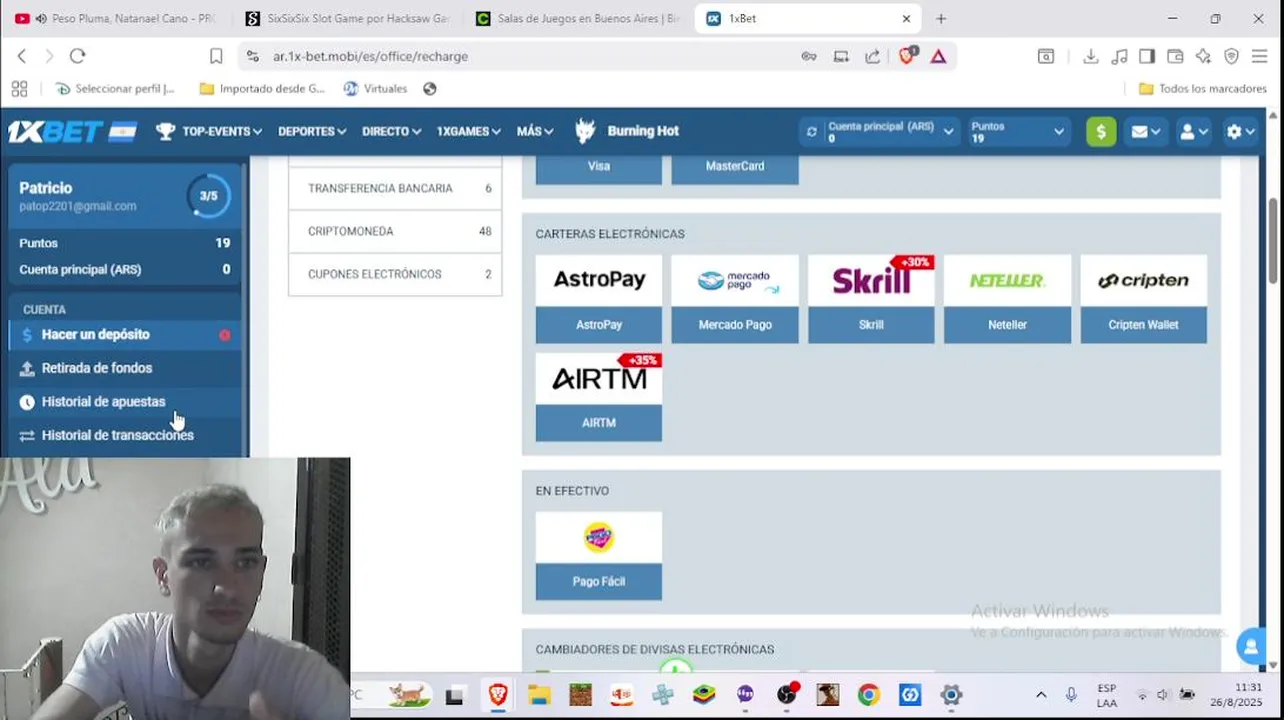The width and height of the screenshot is (1284, 720).
Task: Open Retirada de fondos in sidebar
Action: (x=125, y=368)
